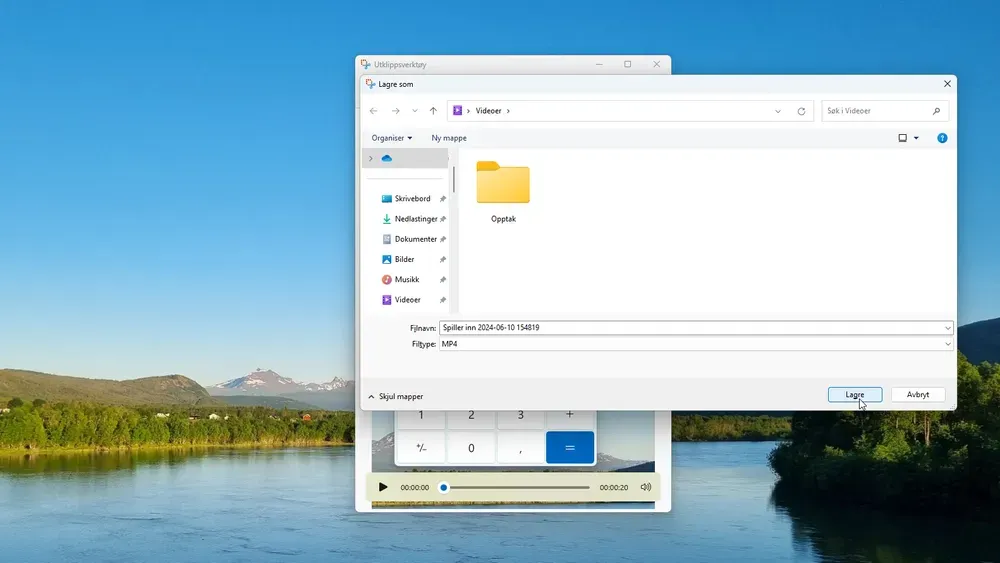Click the up-folder arrow icon

point(433,111)
